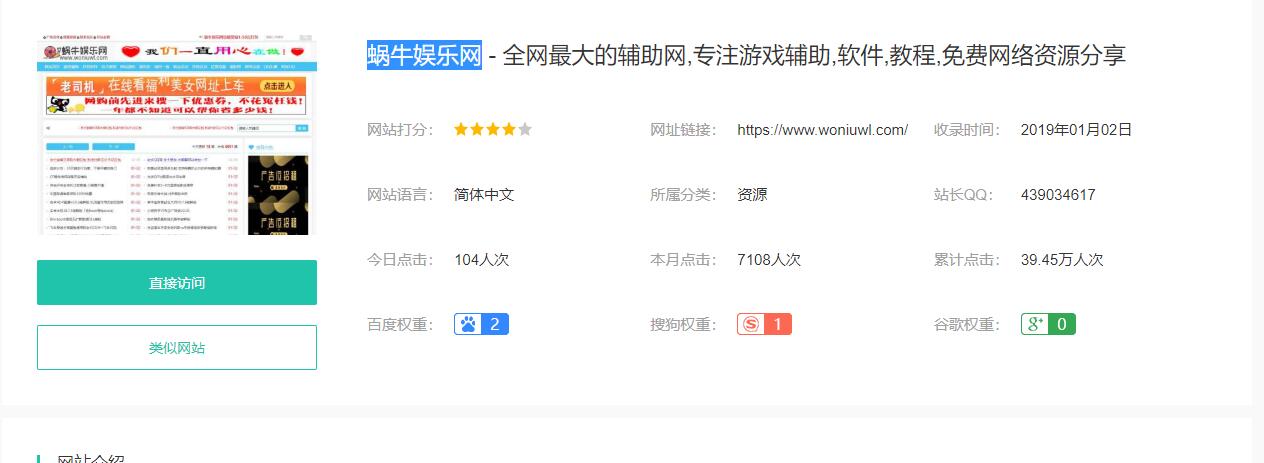The width and height of the screenshot is (1264, 463).
Task: Click the 直接访问 button
Action: coord(177,283)
